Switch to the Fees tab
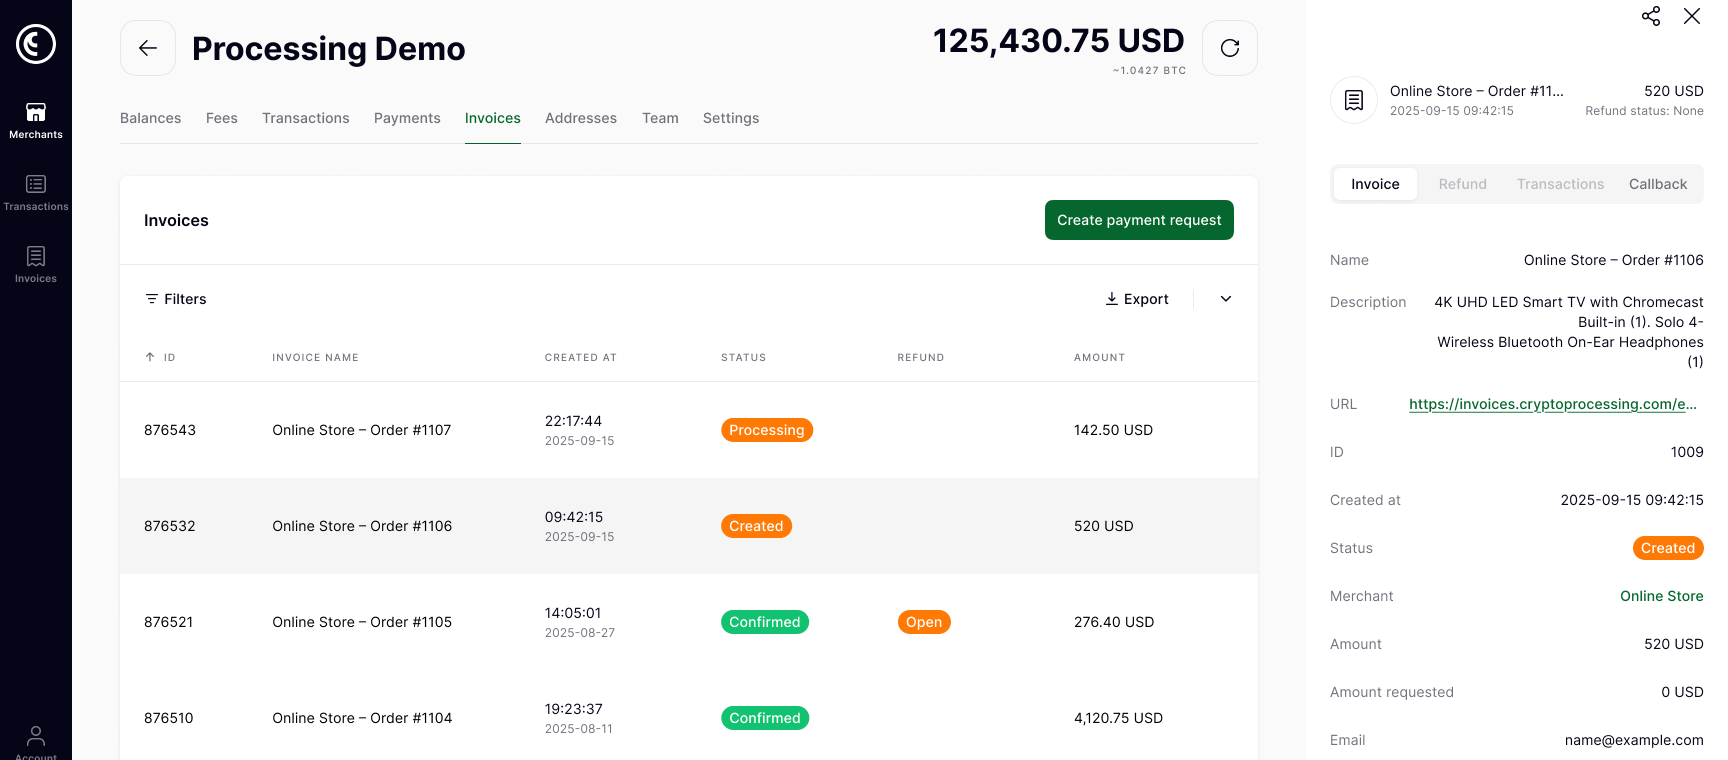 [x=222, y=118]
